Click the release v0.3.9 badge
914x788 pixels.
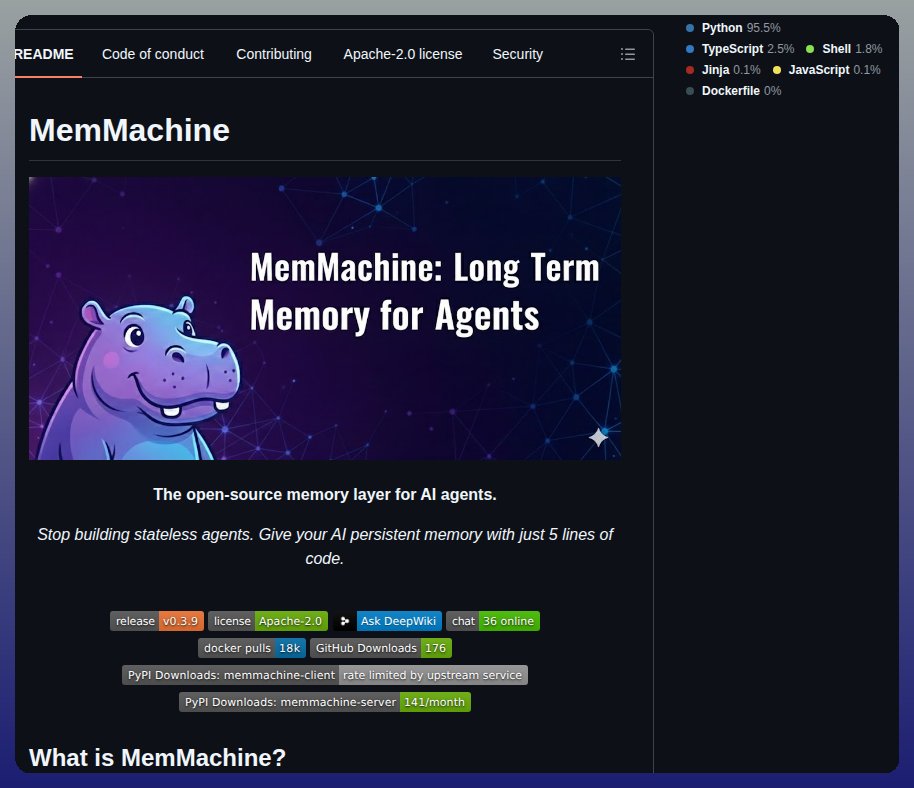(x=157, y=621)
